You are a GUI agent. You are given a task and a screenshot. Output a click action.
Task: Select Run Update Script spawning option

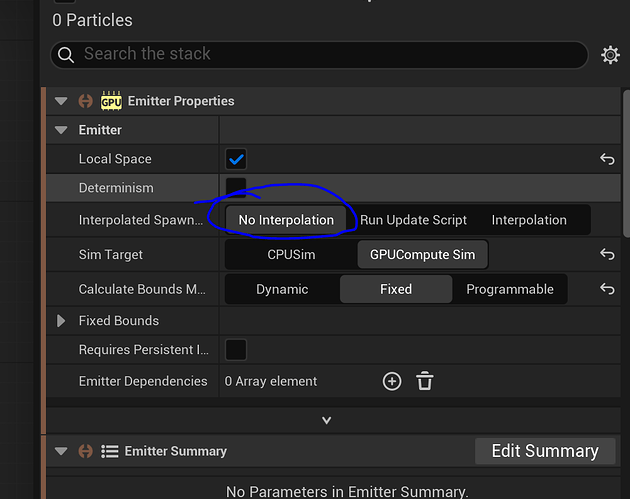click(x=413, y=220)
